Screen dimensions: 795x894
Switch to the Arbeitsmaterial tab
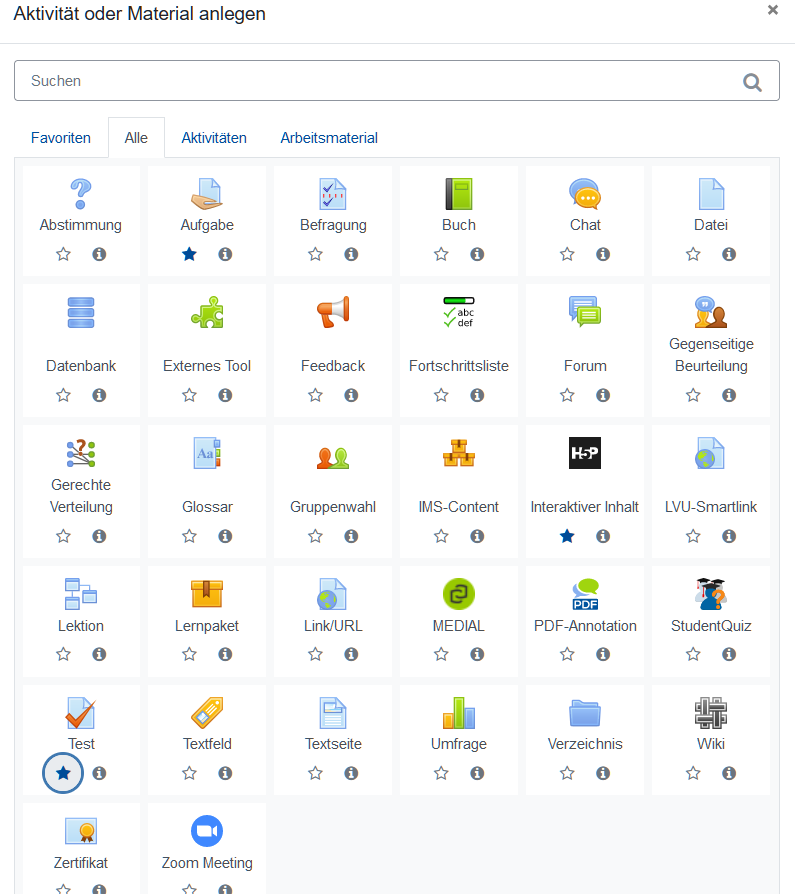click(x=329, y=138)
